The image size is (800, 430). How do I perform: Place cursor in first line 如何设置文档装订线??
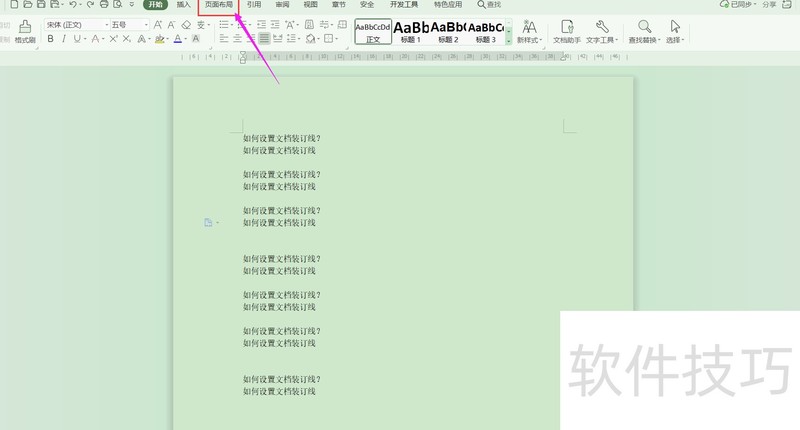tap(282, 138)
